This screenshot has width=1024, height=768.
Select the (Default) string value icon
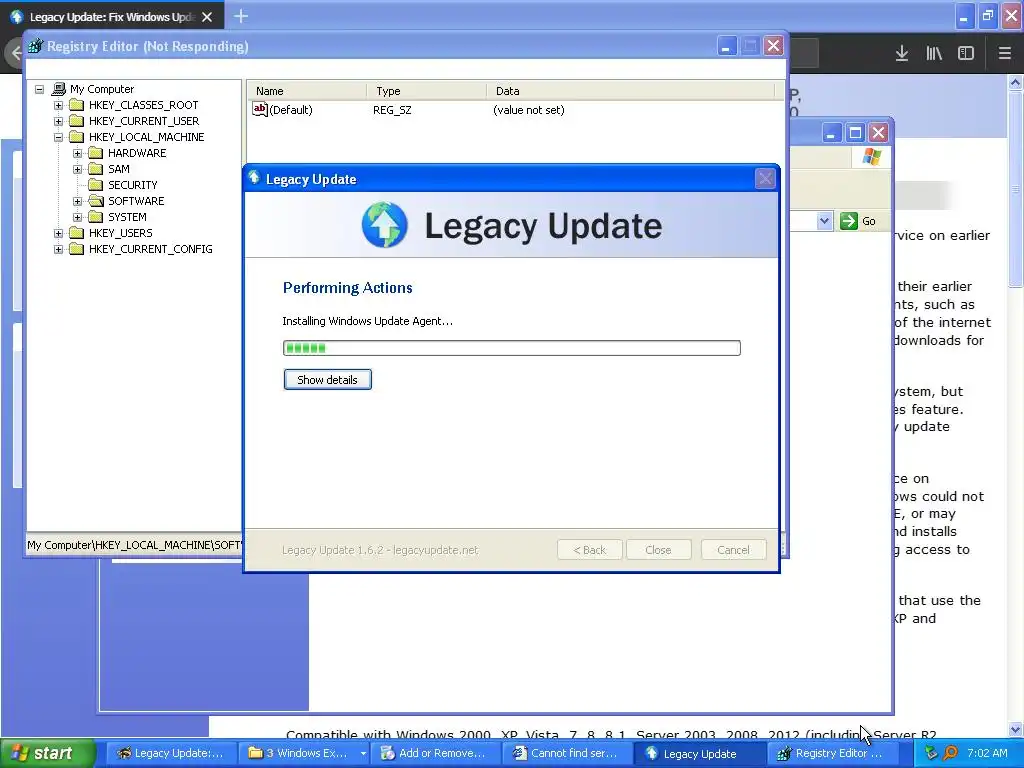click(x=260, y=109)
